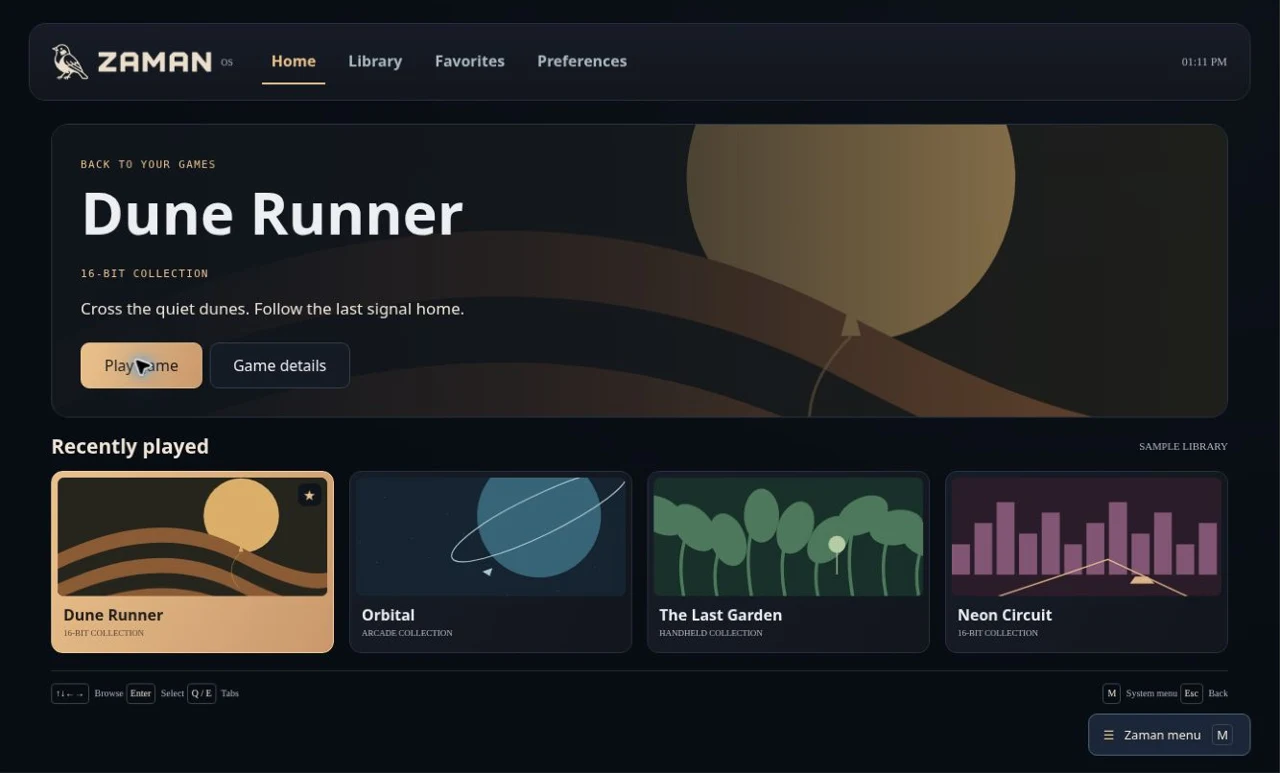Click the 01:11 PM clock
The height and width of the screenshot is (773, 1280).
point(1204,62)
